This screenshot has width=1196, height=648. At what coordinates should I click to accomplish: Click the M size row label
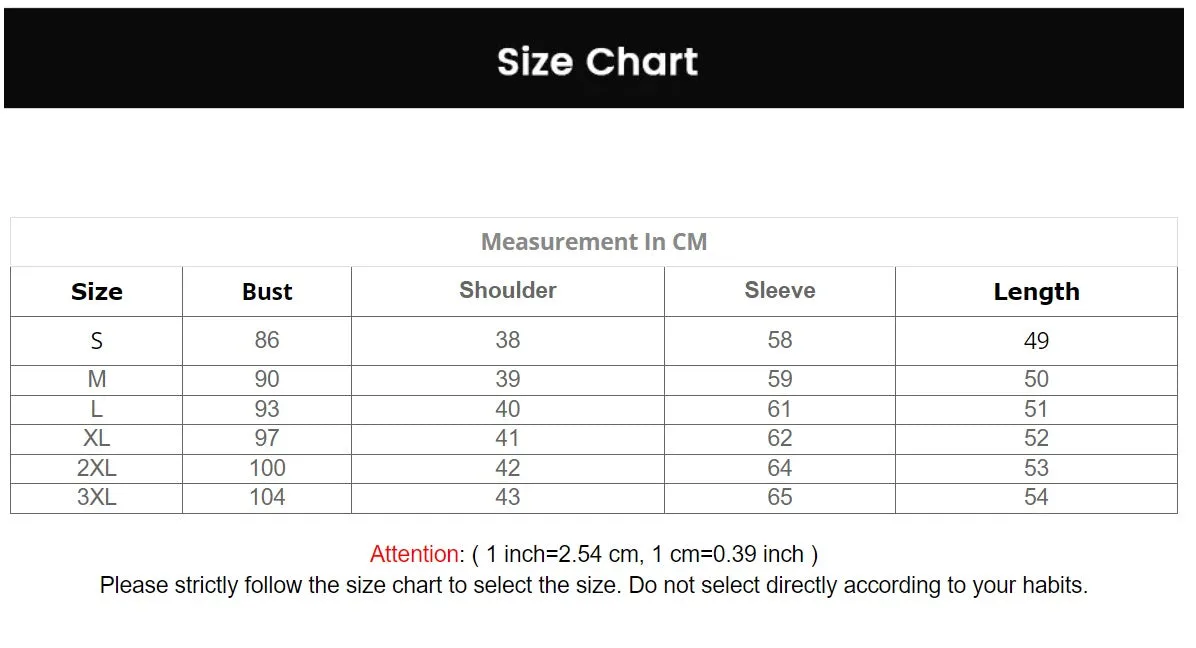coord(97,380)
